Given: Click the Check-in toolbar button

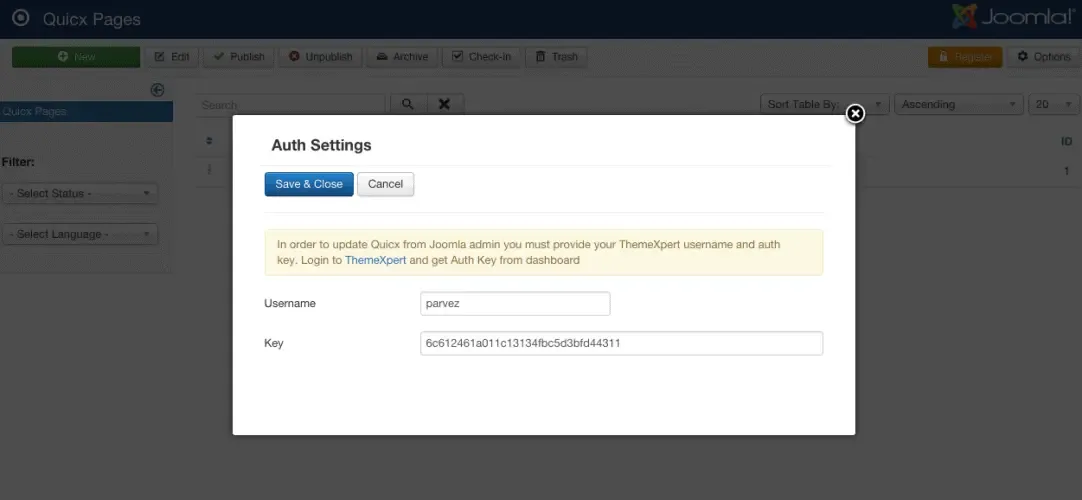Looking at the screenshot, I should (482, 57).
